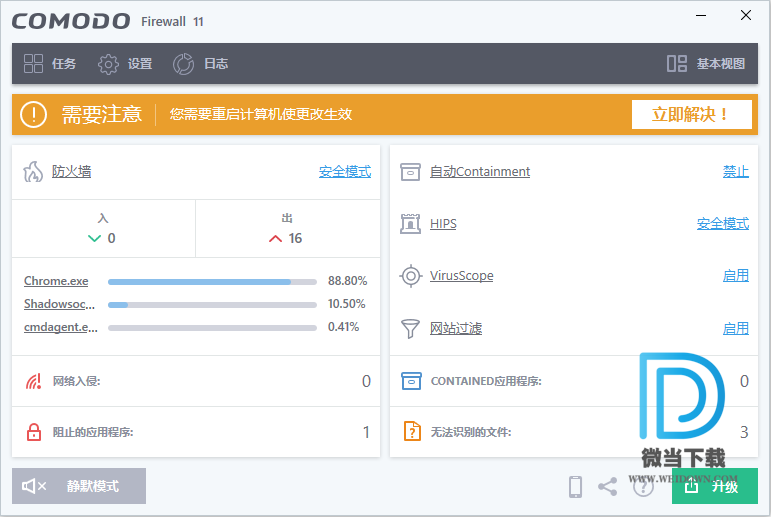This screenshot has height=517, width=771.
Task: Open the 设置 menu label
Action: pos(140,64)
